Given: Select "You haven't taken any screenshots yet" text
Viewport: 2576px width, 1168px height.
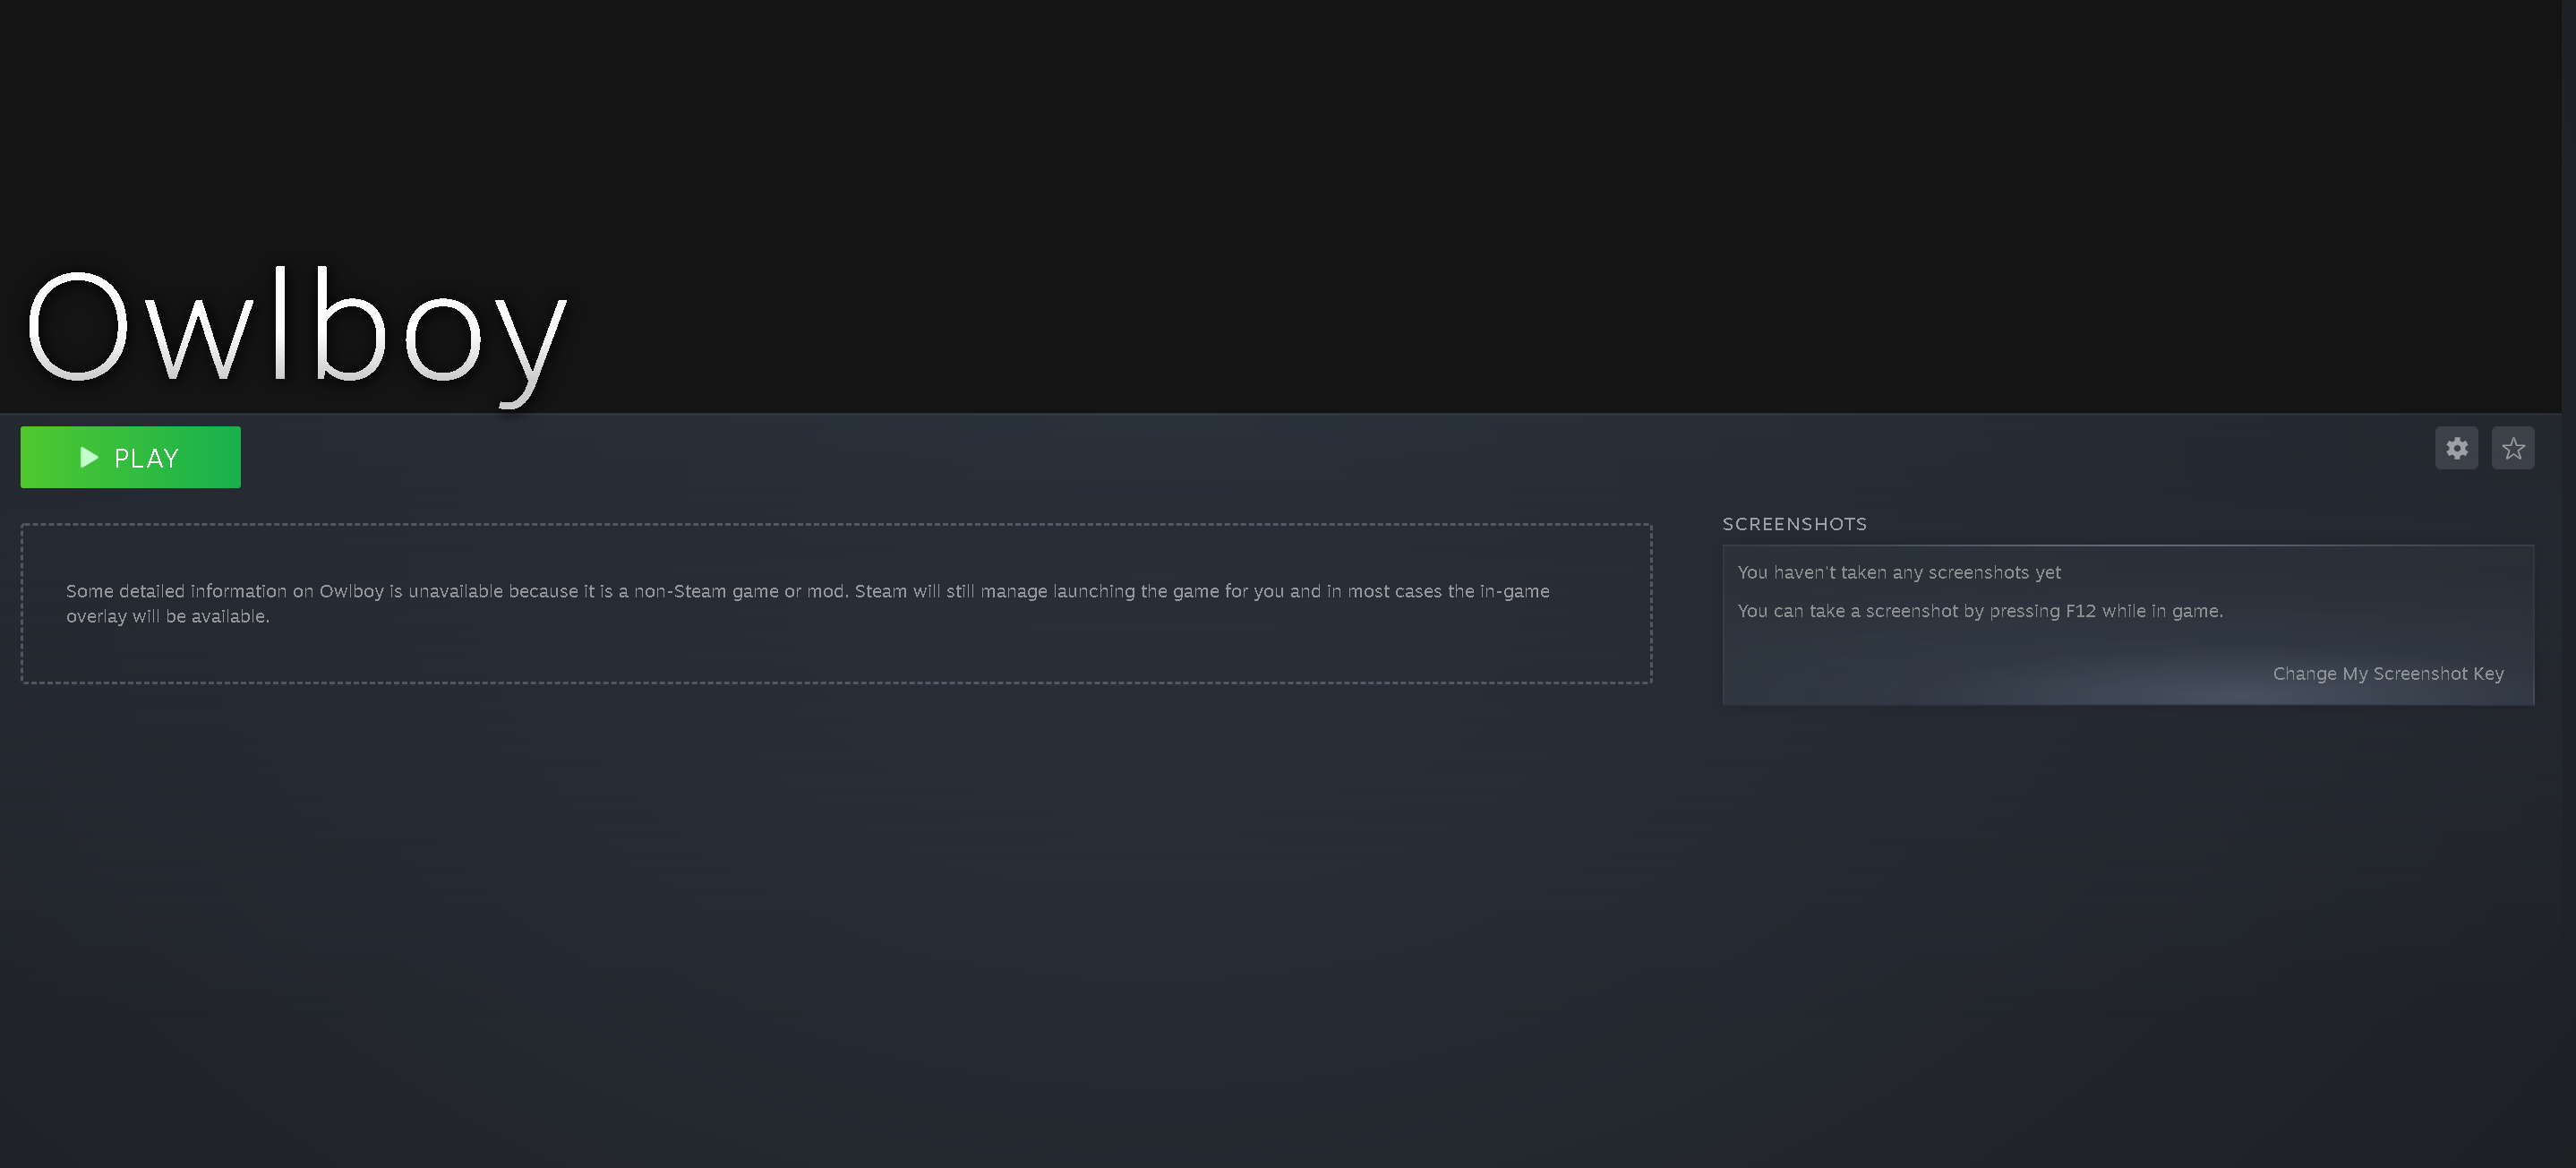Looking at the screenshot, I should coord(1899,572).
